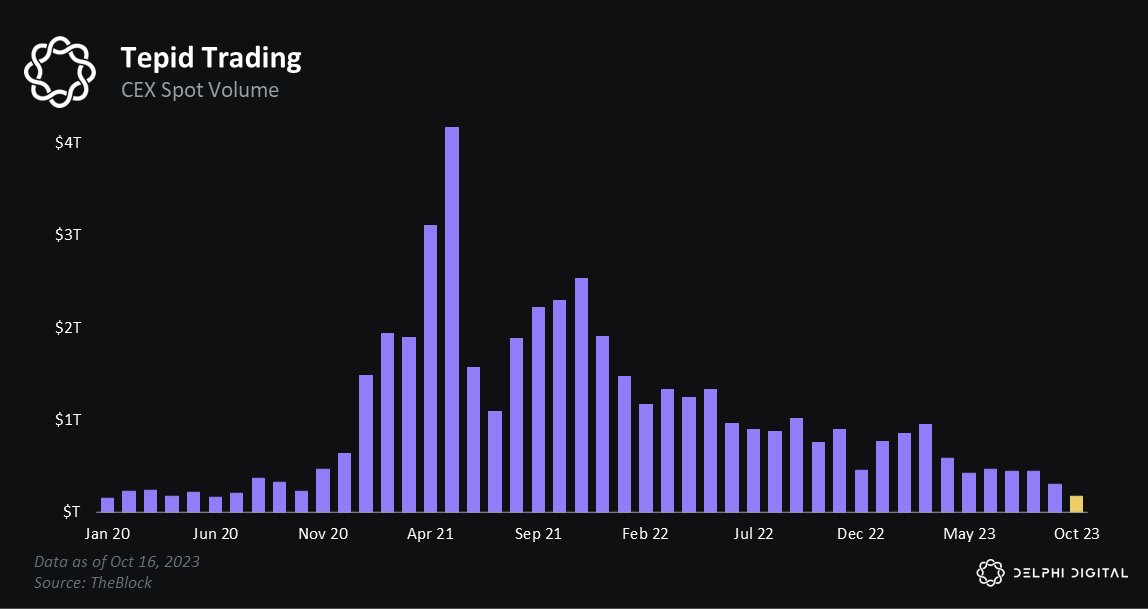Click the $2T y-axis label
1148x609 pixels.
(67, 327)
